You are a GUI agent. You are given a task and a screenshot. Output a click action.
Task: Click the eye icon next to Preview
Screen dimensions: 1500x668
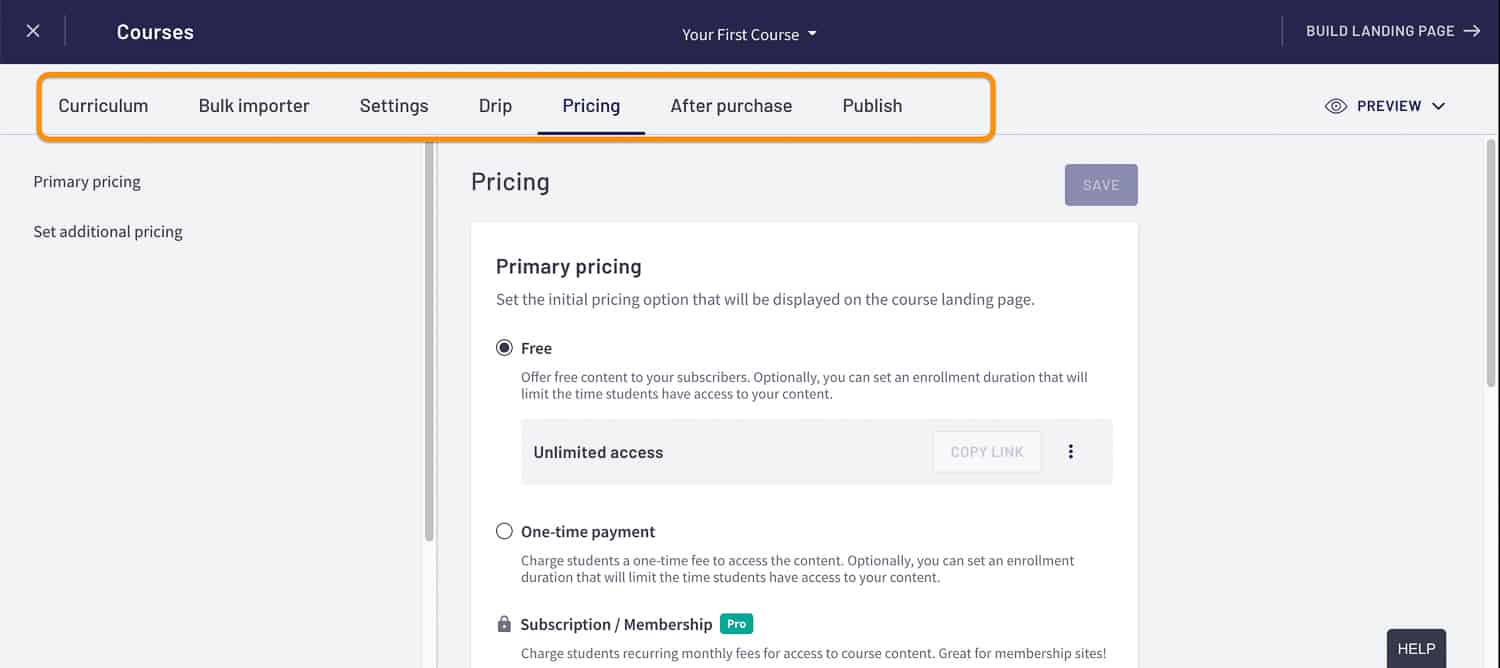[x=1335, y=106]
